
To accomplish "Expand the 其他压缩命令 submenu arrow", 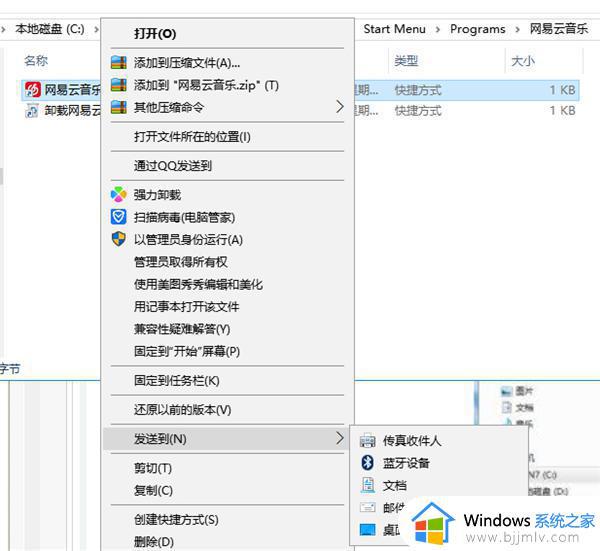I will [x=339, y=107].
